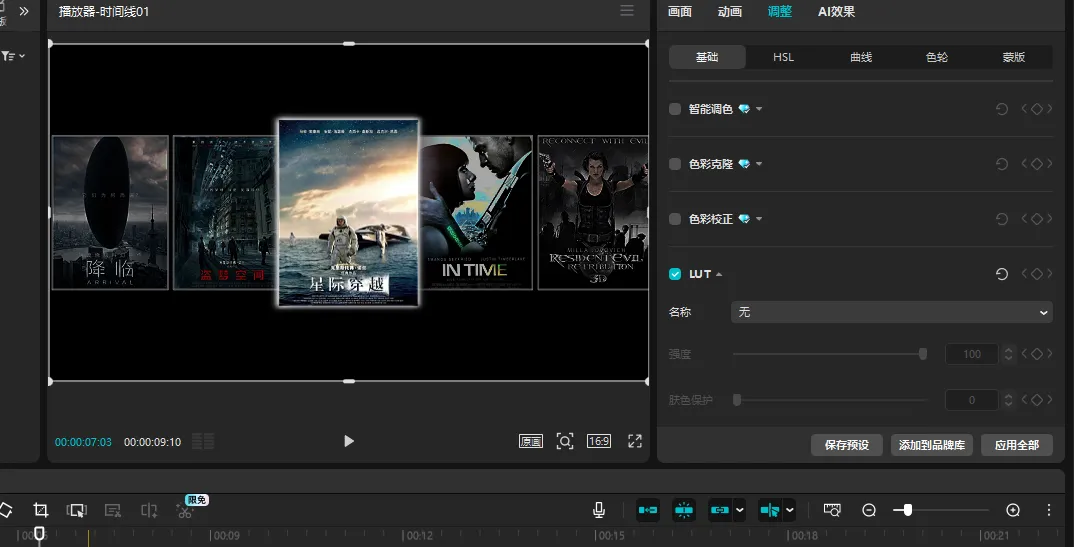
Task: Toggle the preview axis button
Action: coord(770,510)
